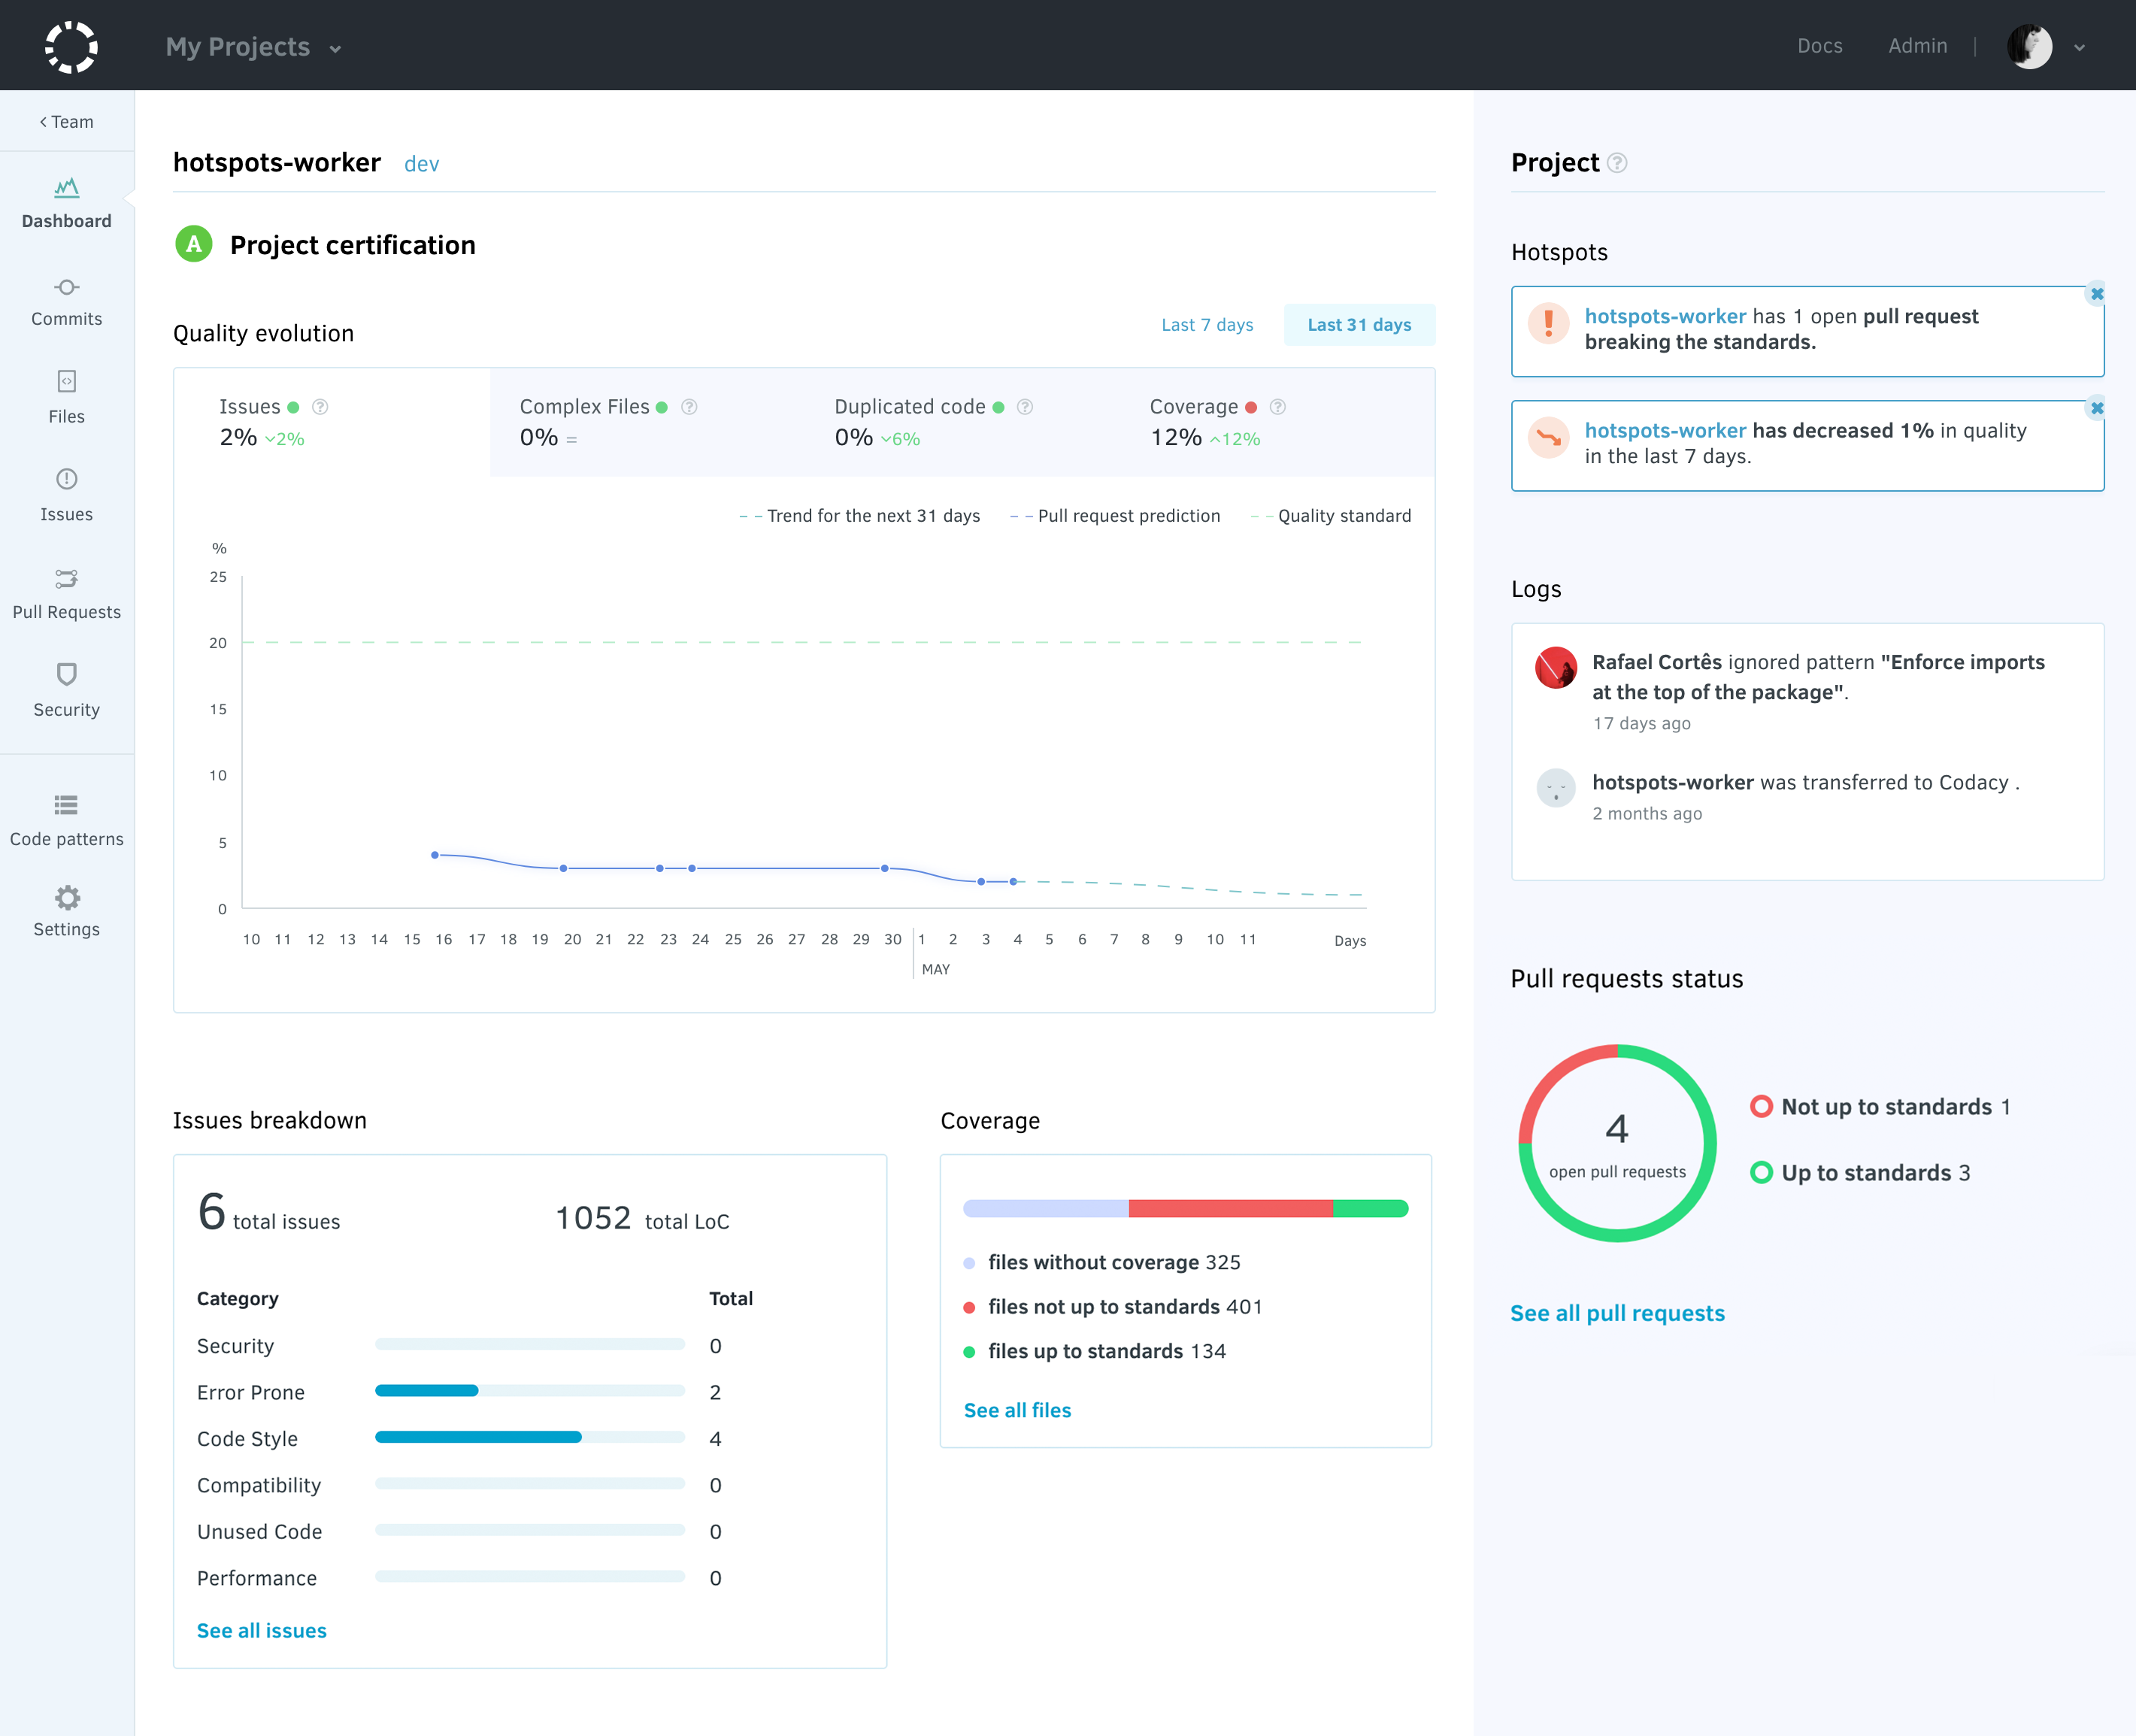Open the Coverage metric help tooltip
The height and width of the screenshot is (1736, 2136).
pos(1277,406)
